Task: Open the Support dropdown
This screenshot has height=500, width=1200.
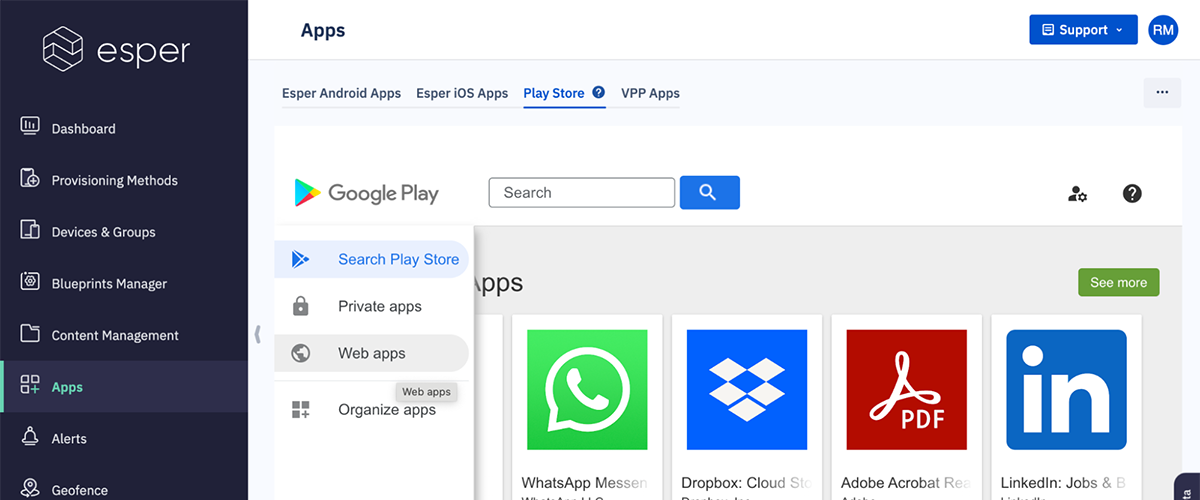Action: (x=1083, y=30)
